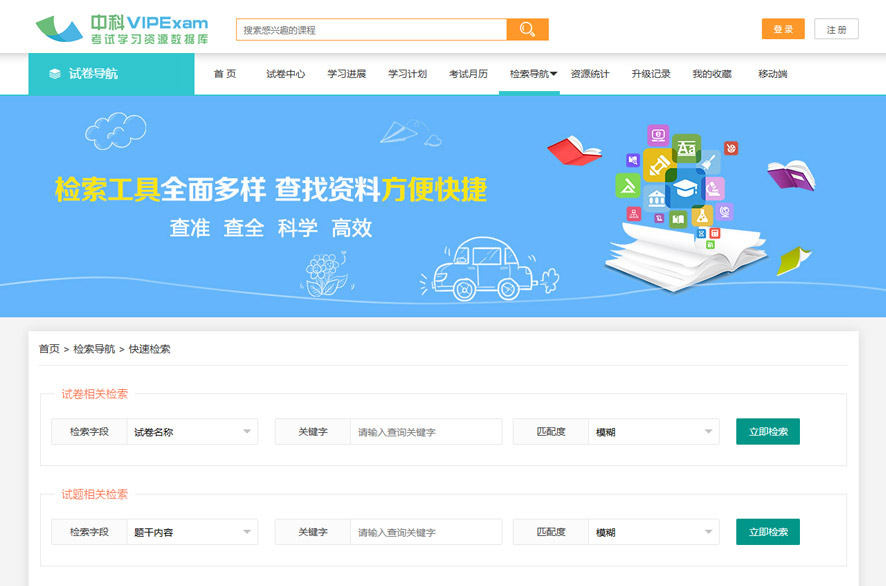
Task: Click the 检索导航 breadcrumb link
Action: 94,349
